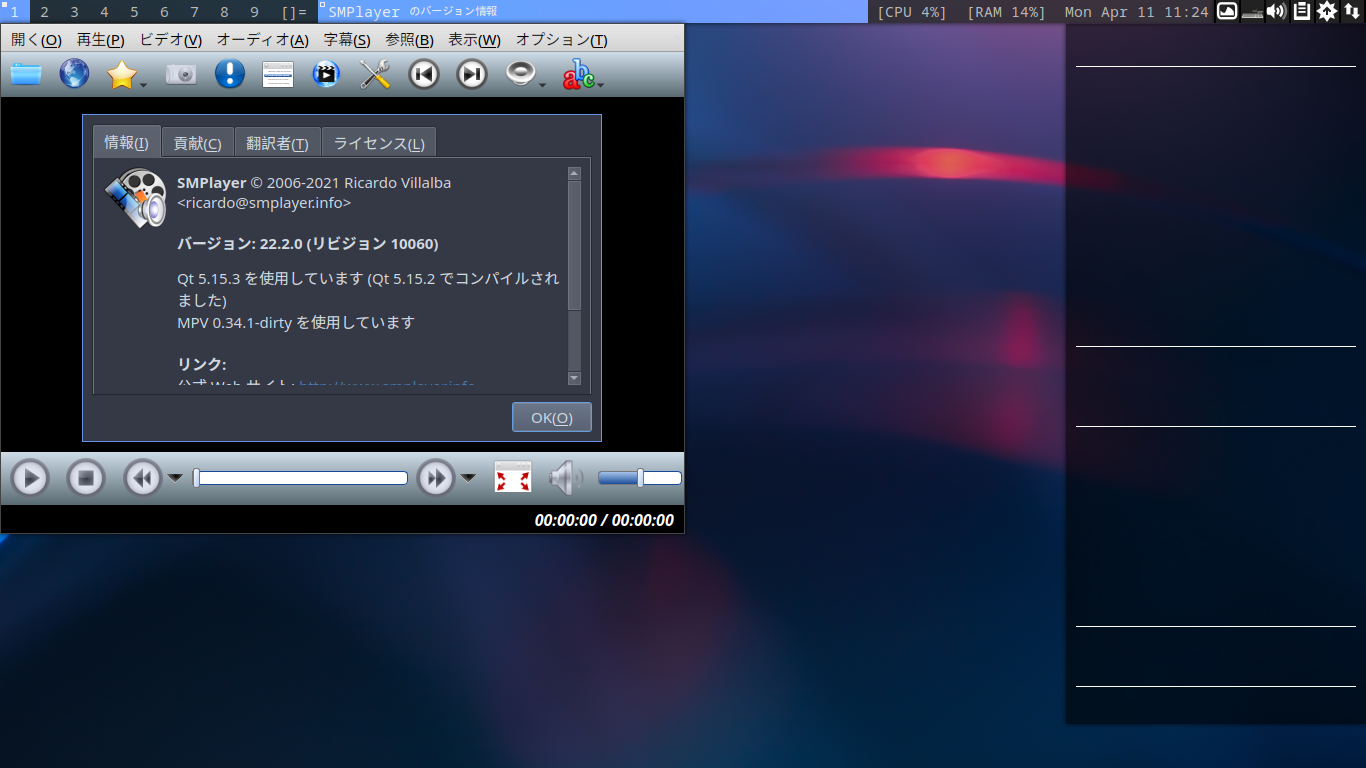Open favorites star icon

121,74
